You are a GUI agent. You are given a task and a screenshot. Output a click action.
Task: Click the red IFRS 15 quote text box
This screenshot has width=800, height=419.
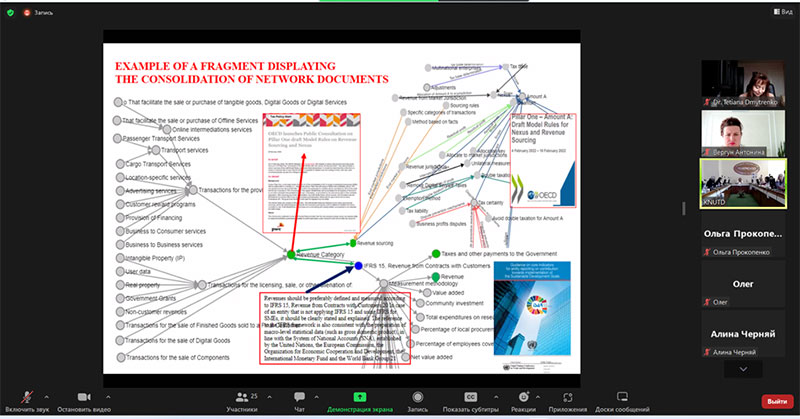pos(335,328)
